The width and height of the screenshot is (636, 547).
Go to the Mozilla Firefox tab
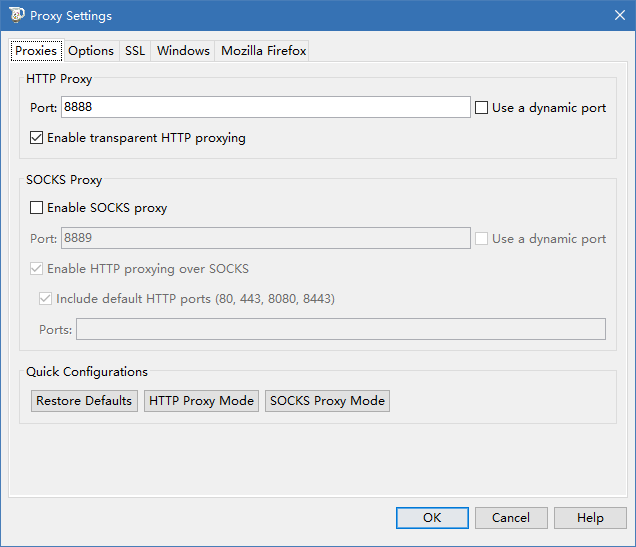tap(263, 51)
